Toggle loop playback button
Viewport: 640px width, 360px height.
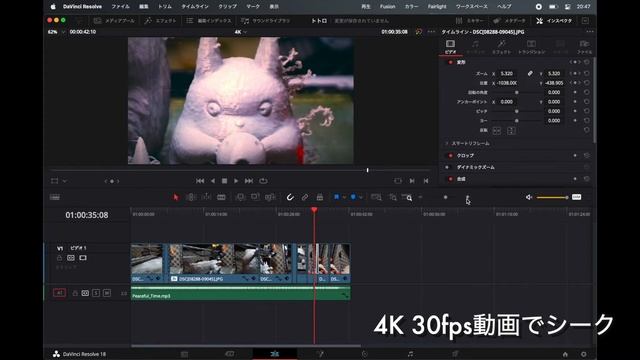click(x=263, y=181)
